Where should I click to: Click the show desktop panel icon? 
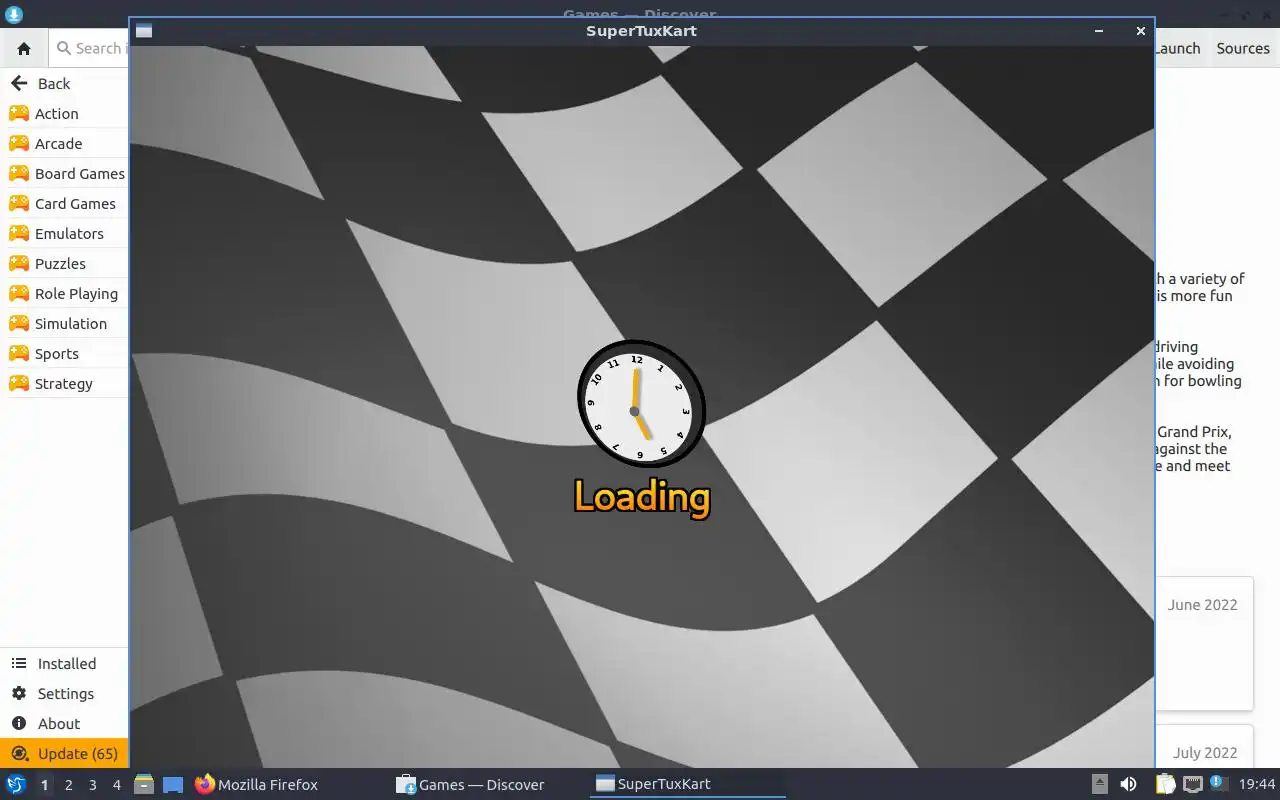click(173, 785)
